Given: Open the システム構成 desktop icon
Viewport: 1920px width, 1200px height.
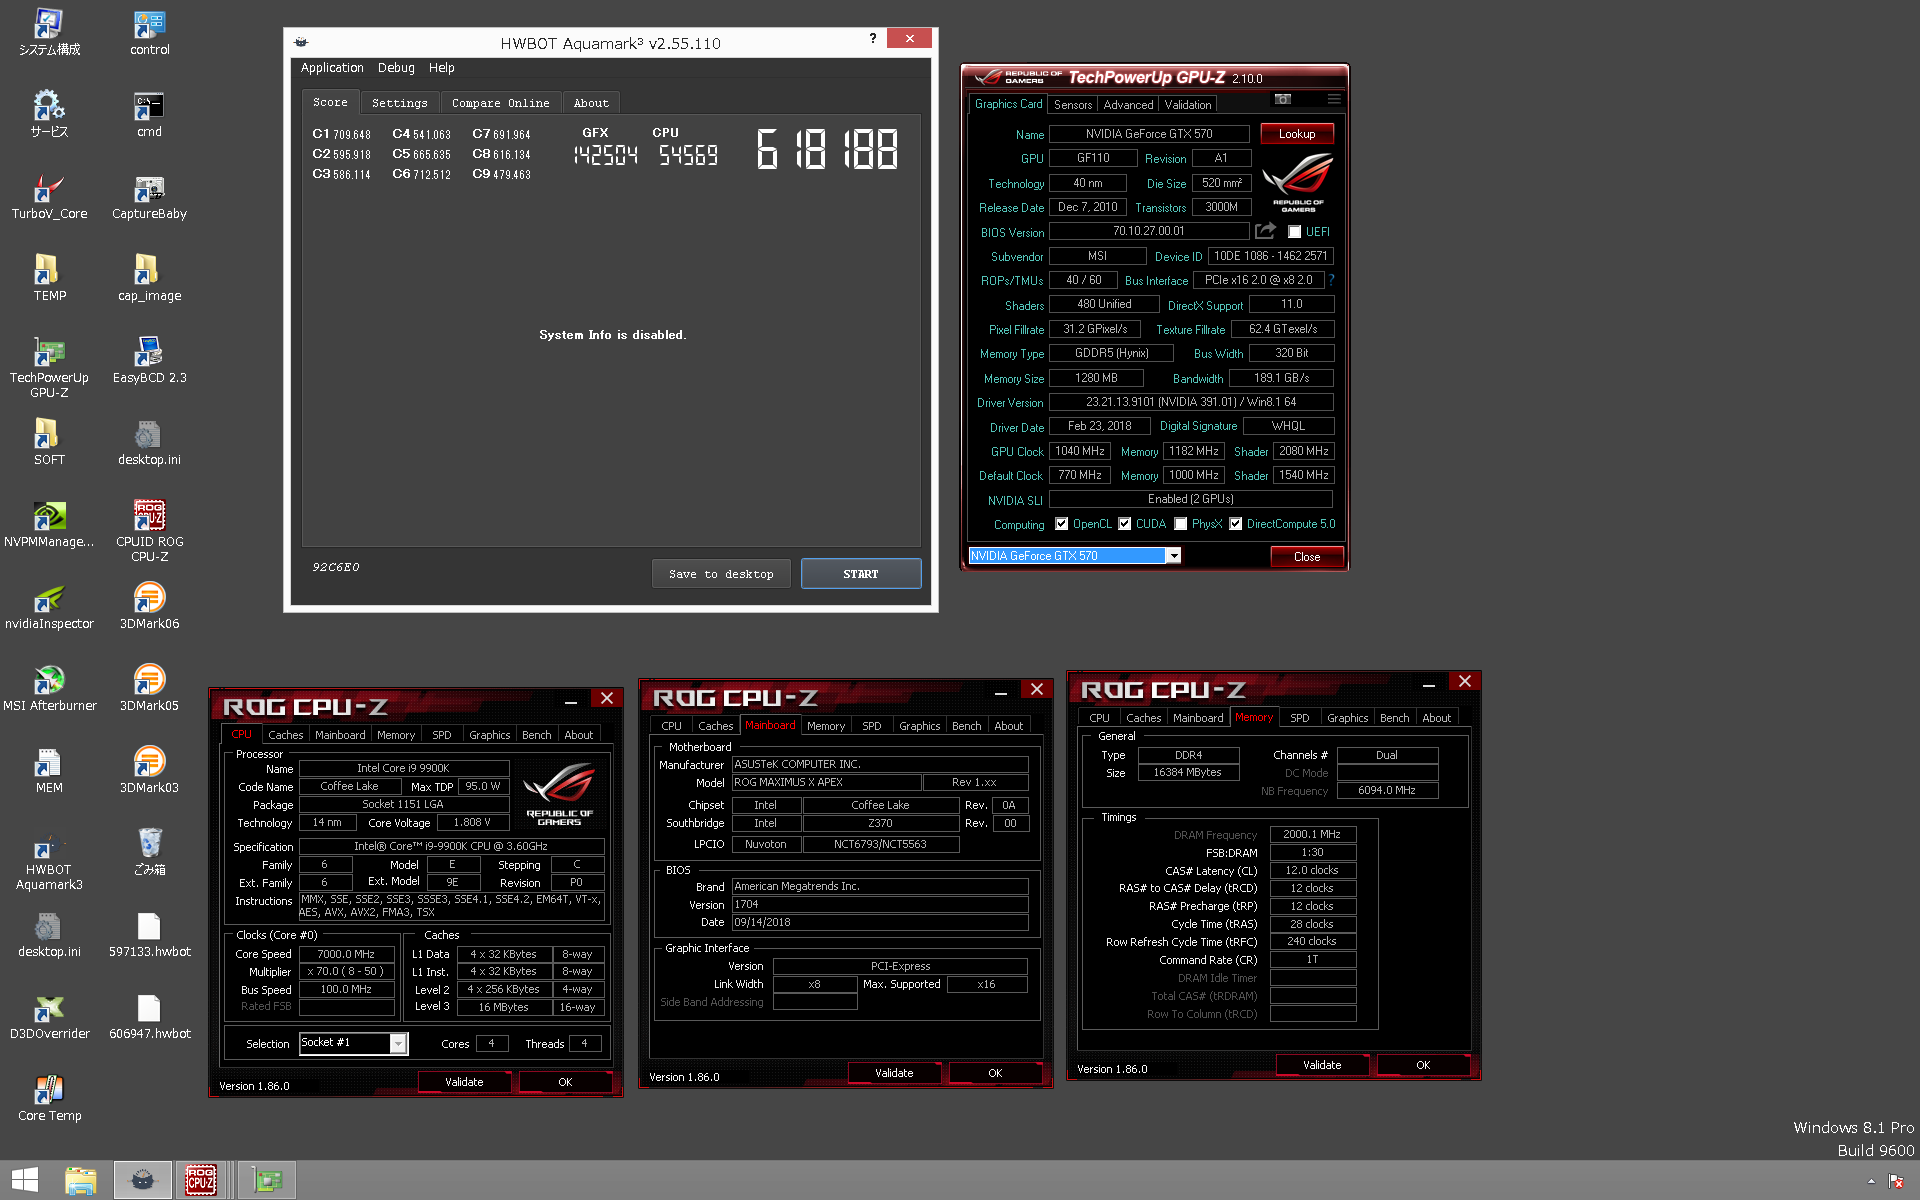Looking at the screenshot, I should (49, 32).
